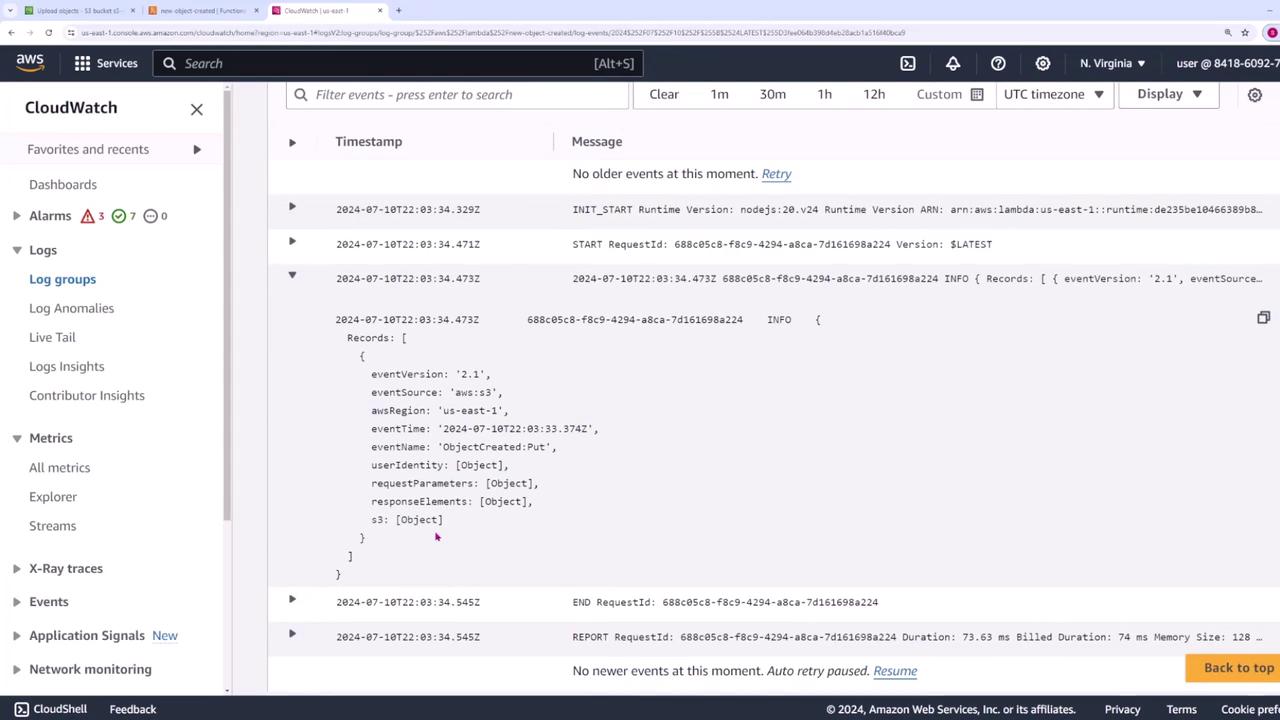Screen dimensions: 1280x720
Task: Open Dashboards in sidebar
Action: 63,185
